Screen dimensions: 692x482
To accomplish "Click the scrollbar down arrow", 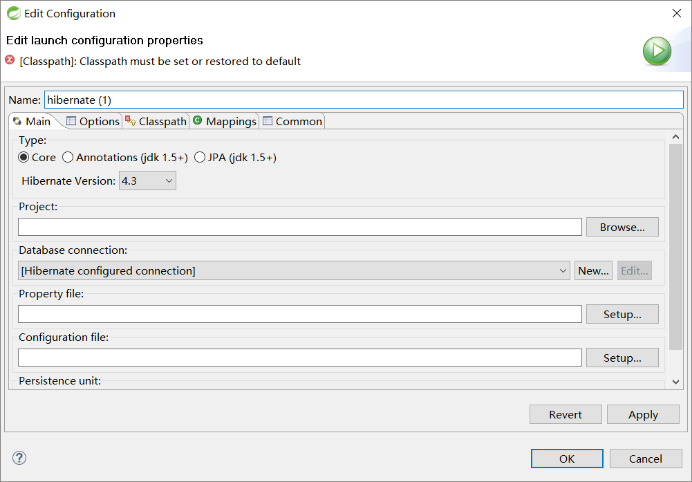I will click(676, 382).
